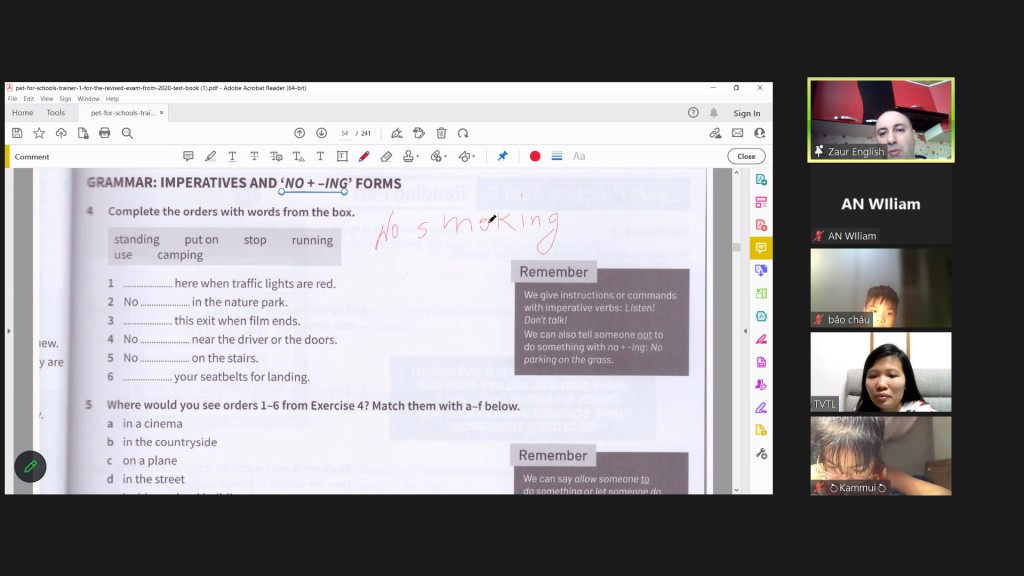The height and width of the screenshot is (576, 1024).
Task: Click the Sign In button
Action: tap(746, 113)
